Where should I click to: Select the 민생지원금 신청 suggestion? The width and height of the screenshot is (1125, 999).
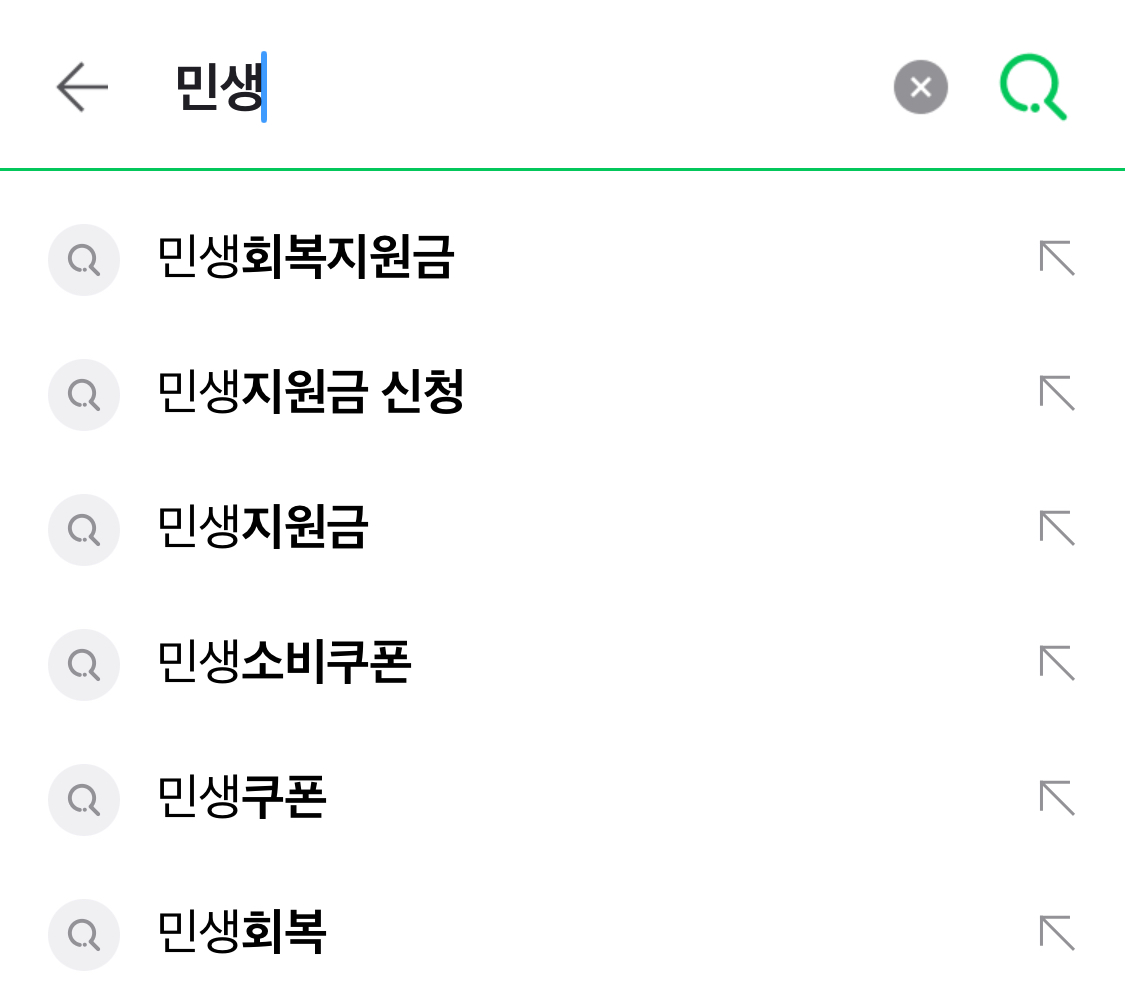coord(311,394)
